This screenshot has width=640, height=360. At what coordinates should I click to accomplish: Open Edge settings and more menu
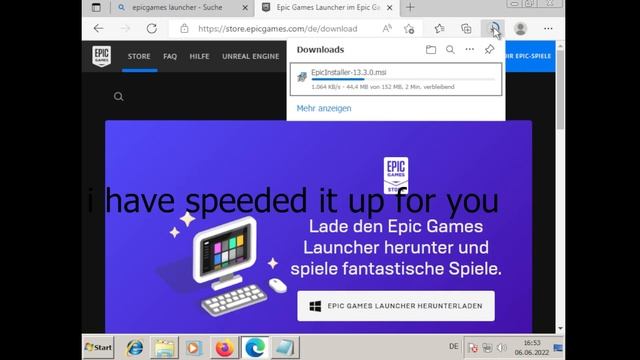pos(548,29)
